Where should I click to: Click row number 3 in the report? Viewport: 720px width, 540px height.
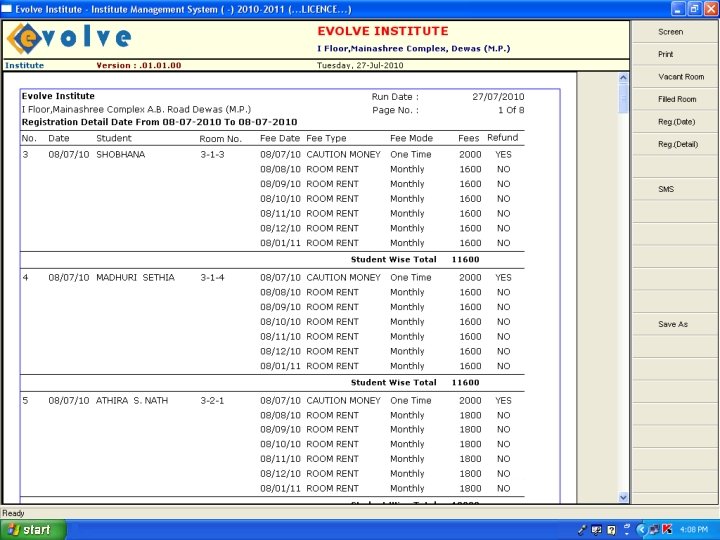tap(25, 155)
